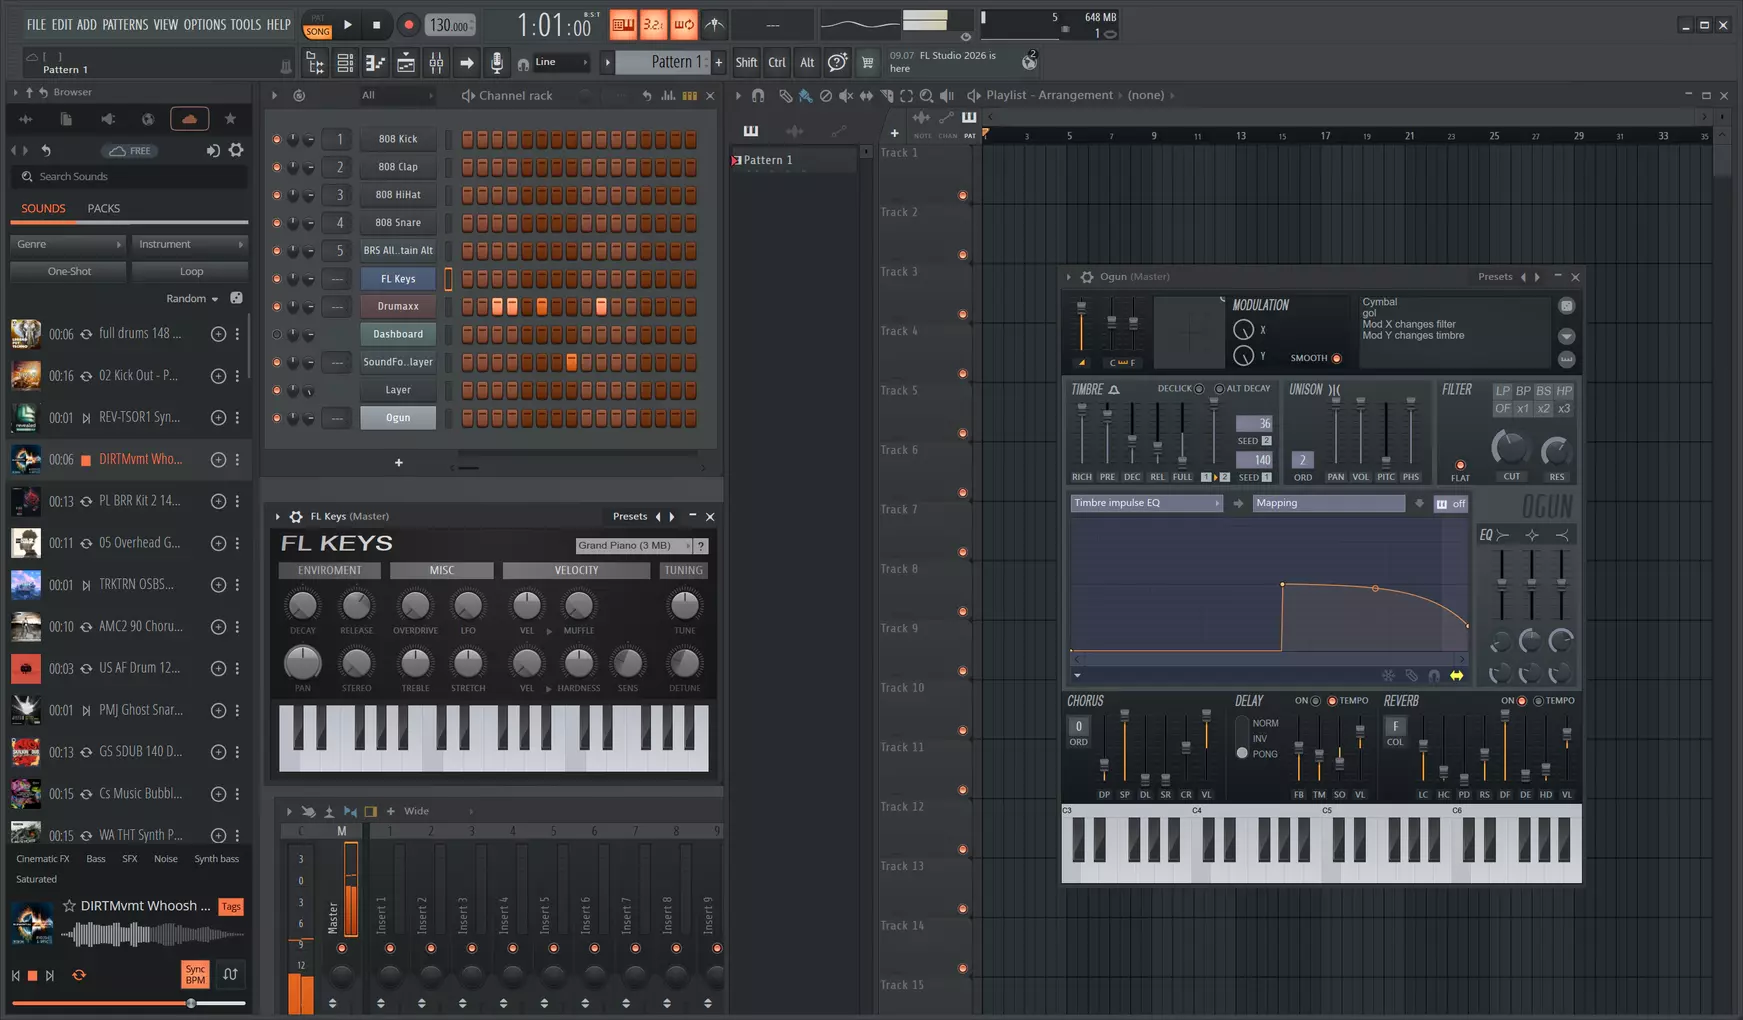Toggle DECLICK option in Ogun
This screenshot has height=1020, width=1743.
tap(1199, 389)
